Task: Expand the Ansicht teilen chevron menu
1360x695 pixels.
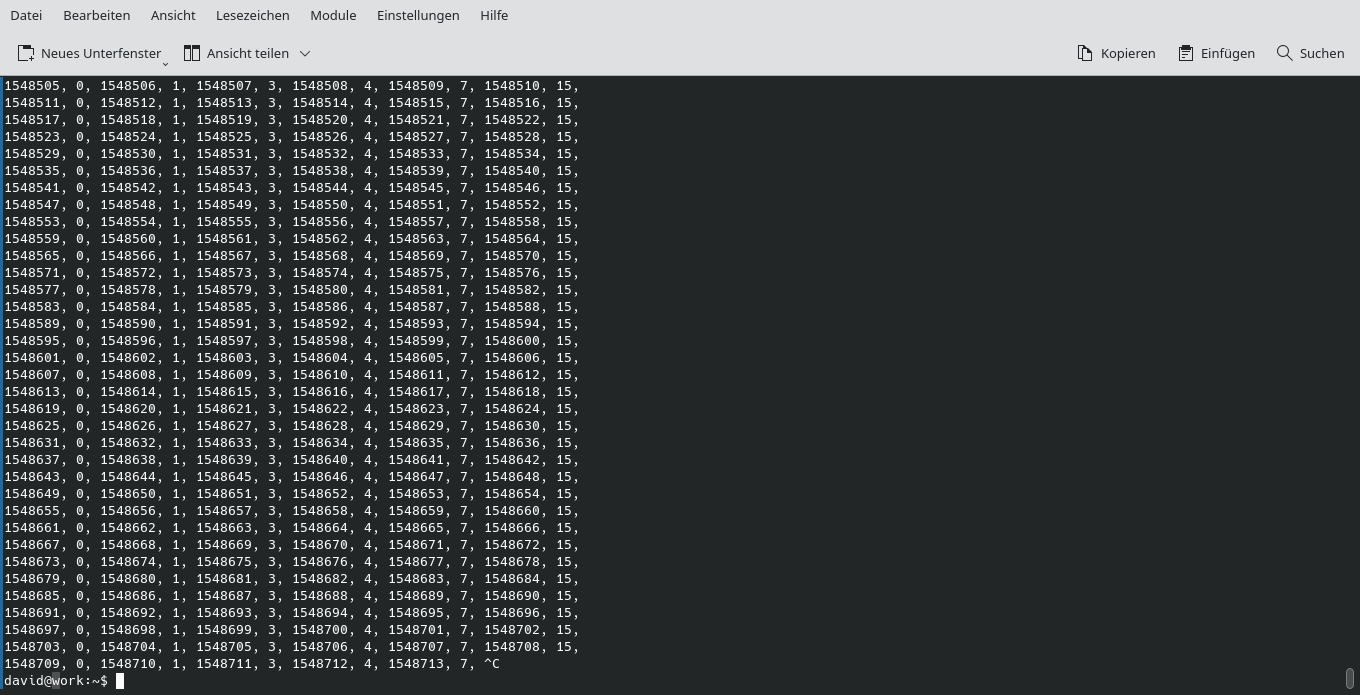Action: pos(304,54)
